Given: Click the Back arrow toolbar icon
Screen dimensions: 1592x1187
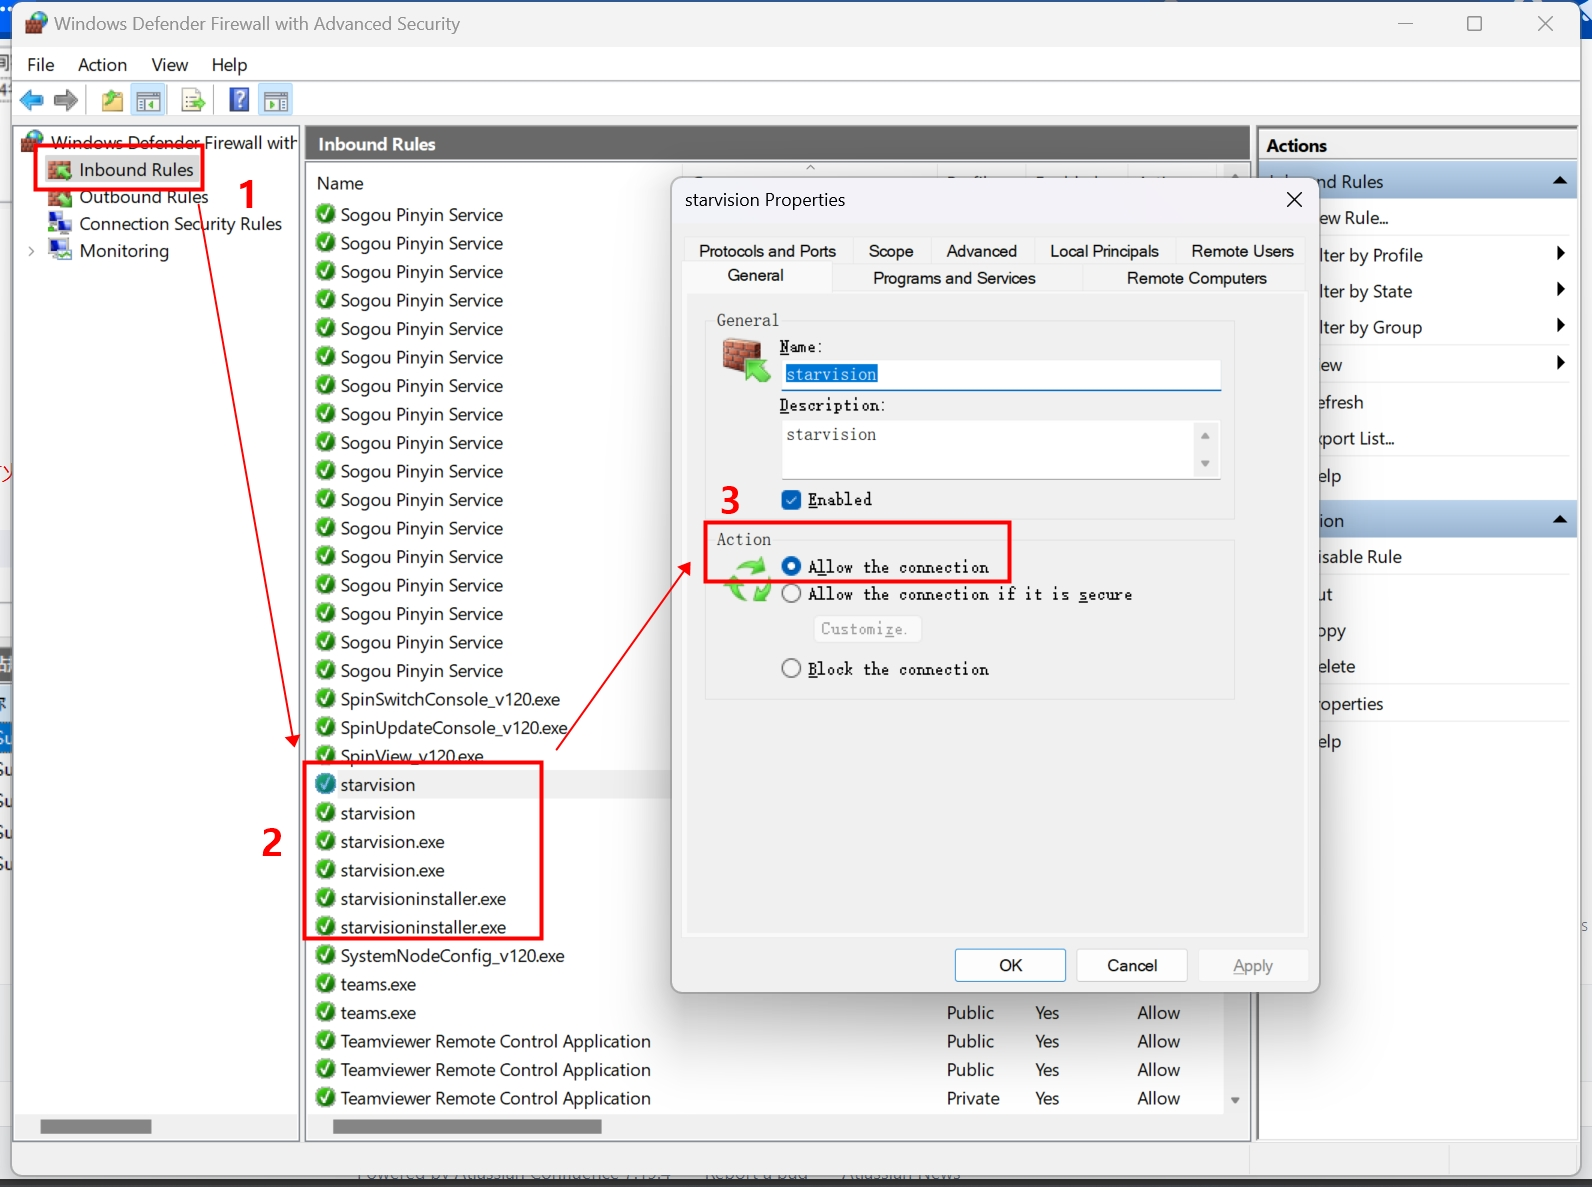Looking at the screenshot, I should click(32, 100).
